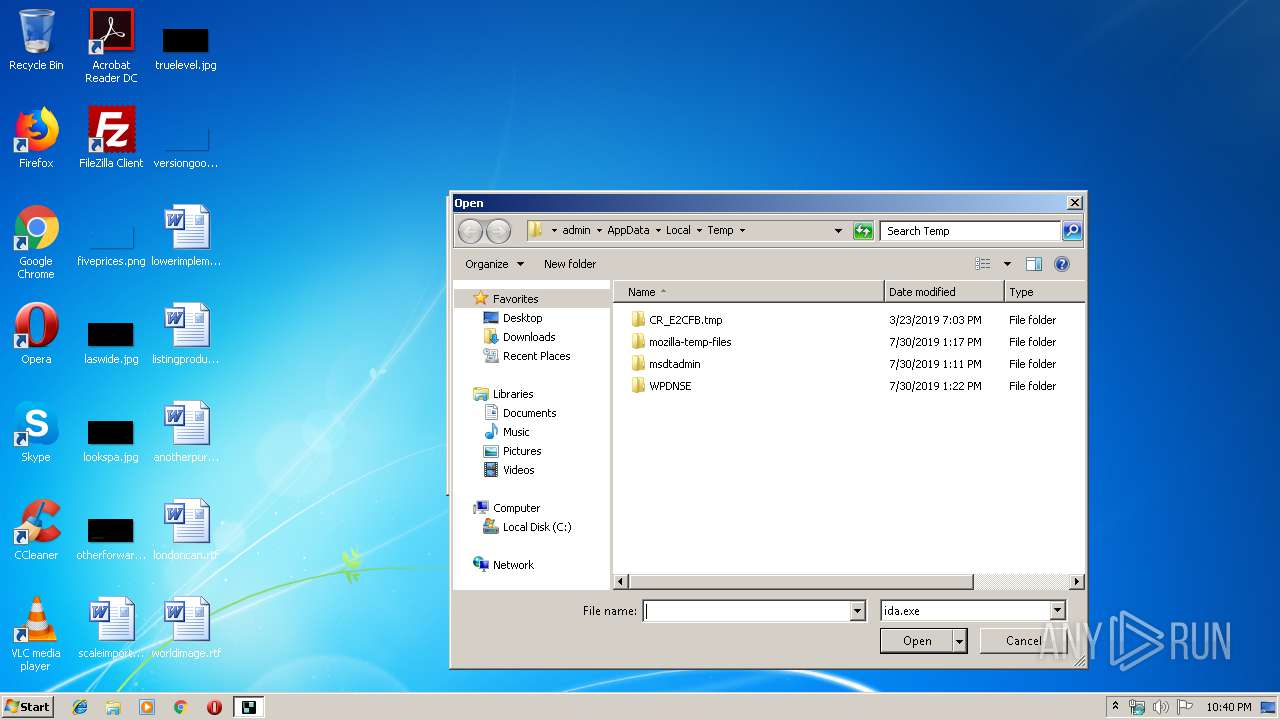Open the Recycle Bin desktop icon
The image size is (1280, 720).
coord(36,40)
